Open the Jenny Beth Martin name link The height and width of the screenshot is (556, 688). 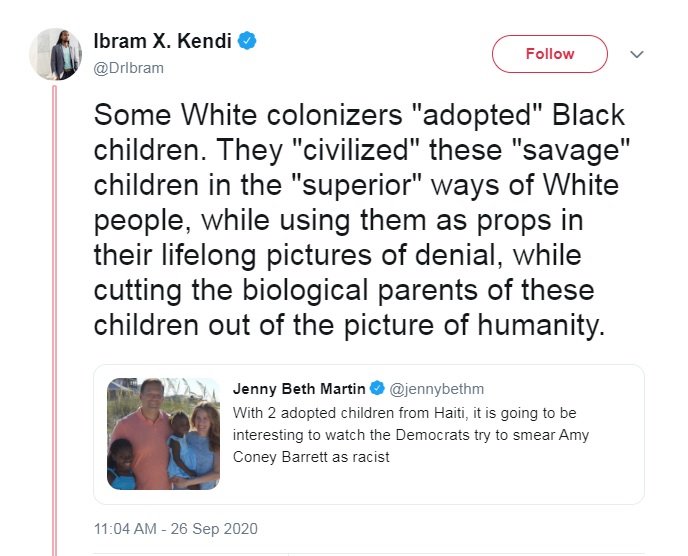tap(299, 389)
